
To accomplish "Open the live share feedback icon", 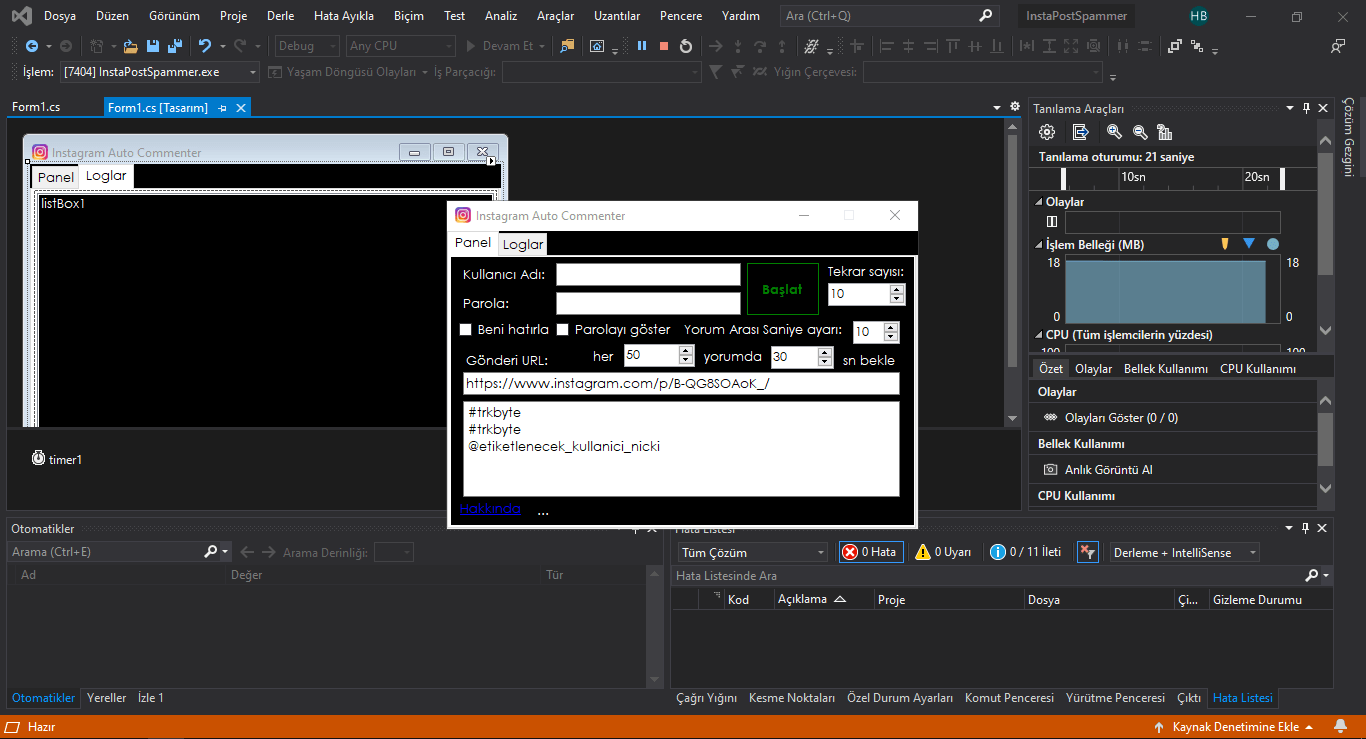I will [1338, 46].
